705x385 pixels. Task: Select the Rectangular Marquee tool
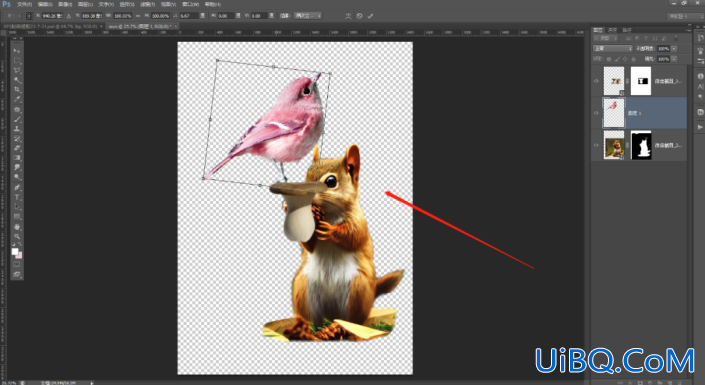click(17, 60)
